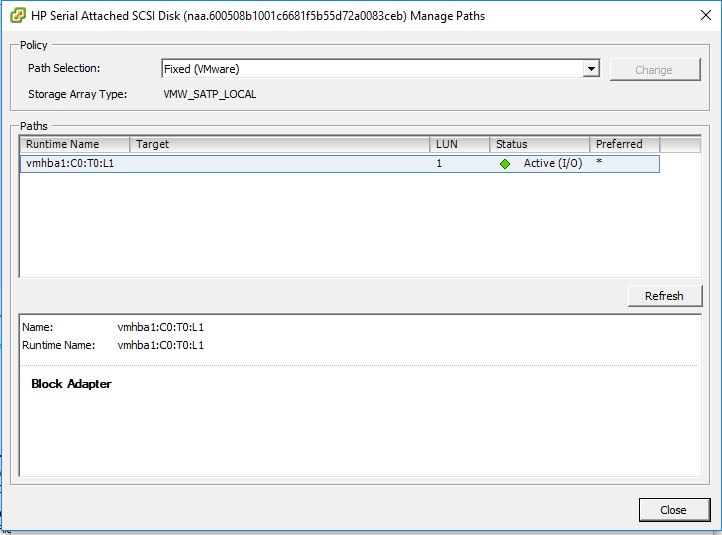The width and height of the screenshot is (722, 535).
Task: Click the Path Selection label
Action: (64, 68)
